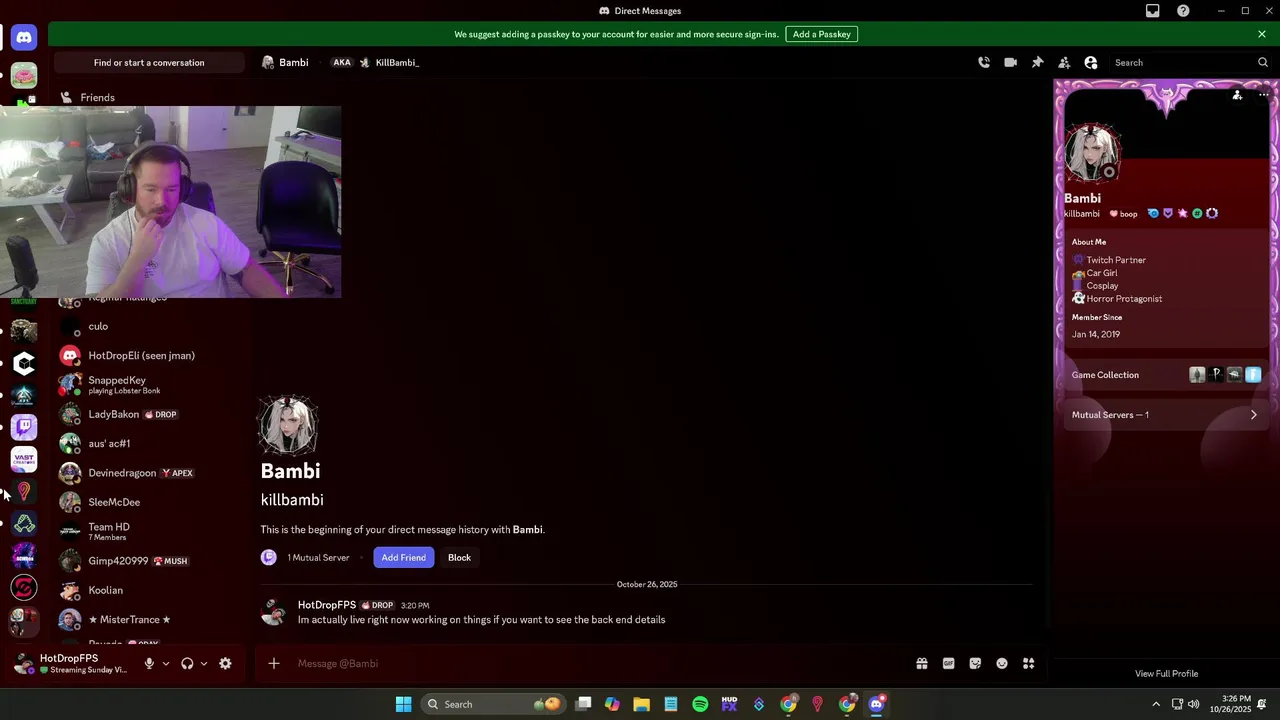The image size is (1280, 720).
Task: Show hidden system tray icons
Action: (x=1157, y=704)
